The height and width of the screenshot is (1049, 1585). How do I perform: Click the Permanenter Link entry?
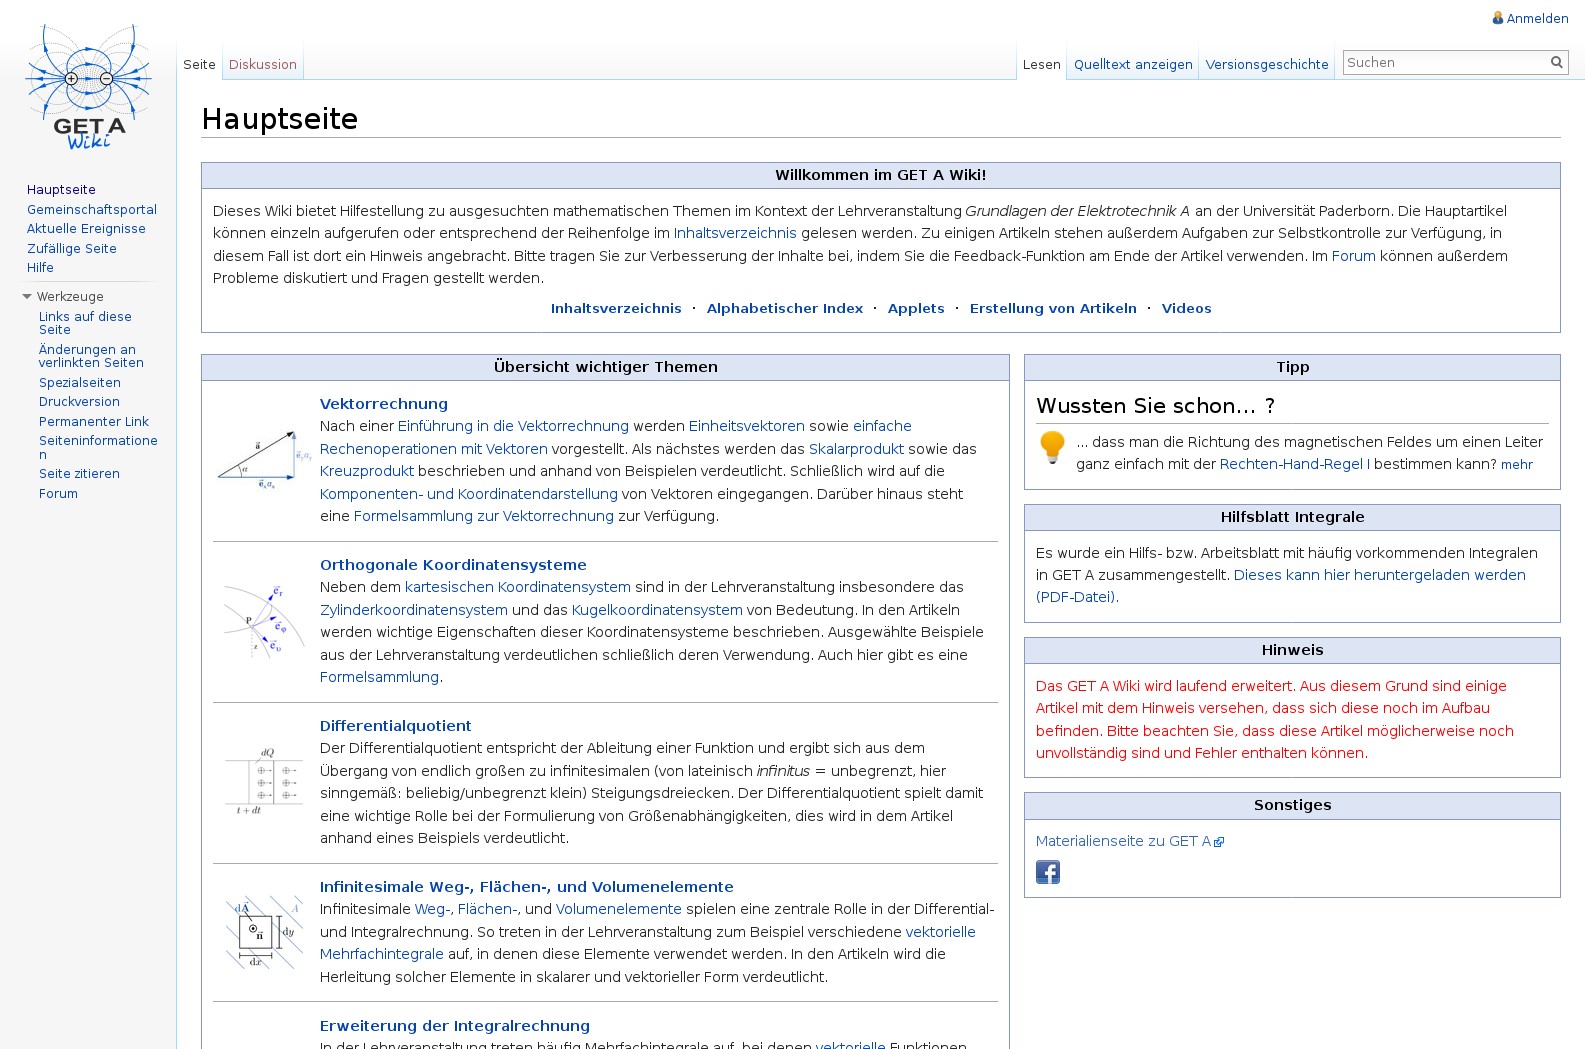(x=94, y=422)
